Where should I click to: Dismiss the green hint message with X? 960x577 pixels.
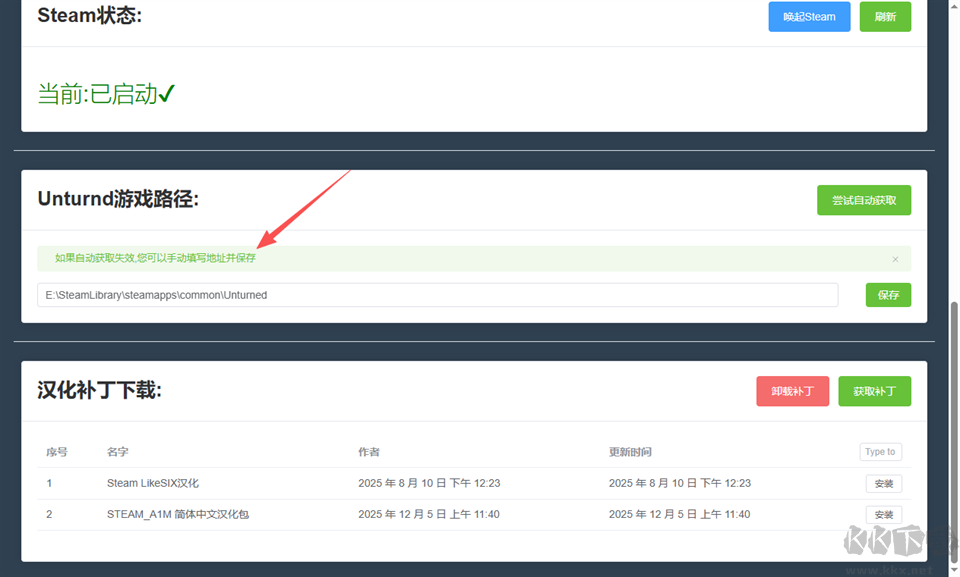895,259
